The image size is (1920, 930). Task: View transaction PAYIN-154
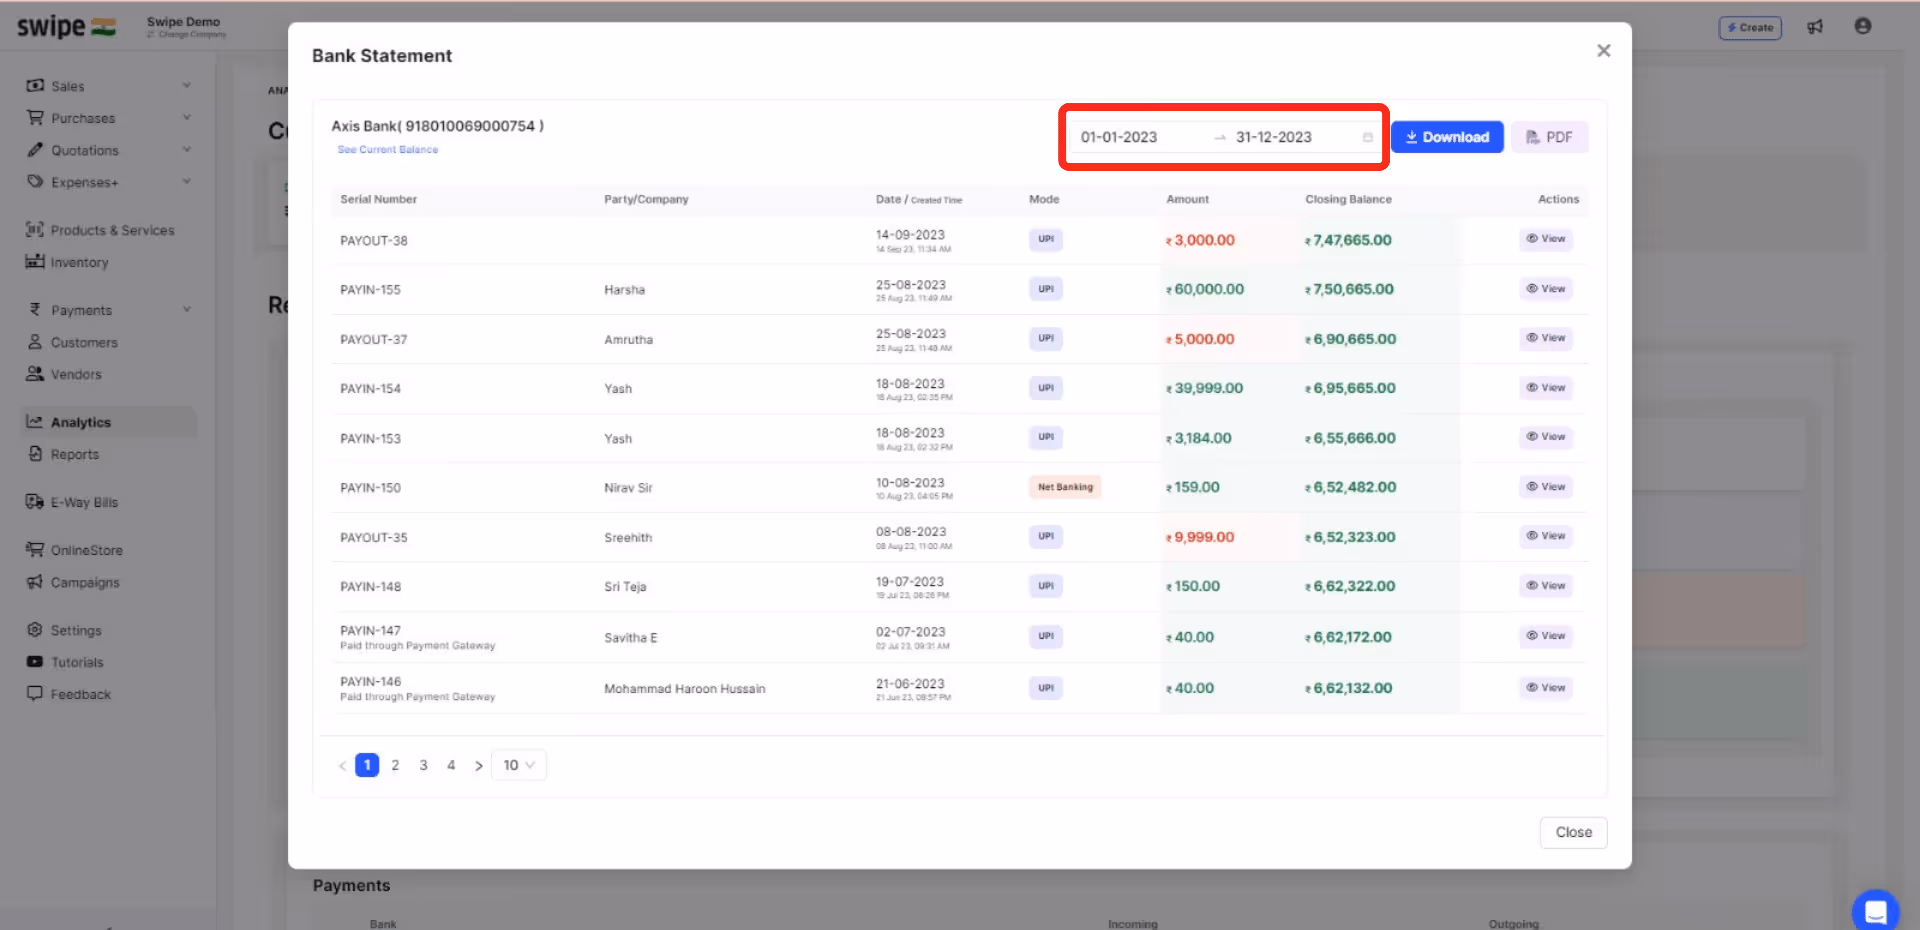click(1546, 388)
